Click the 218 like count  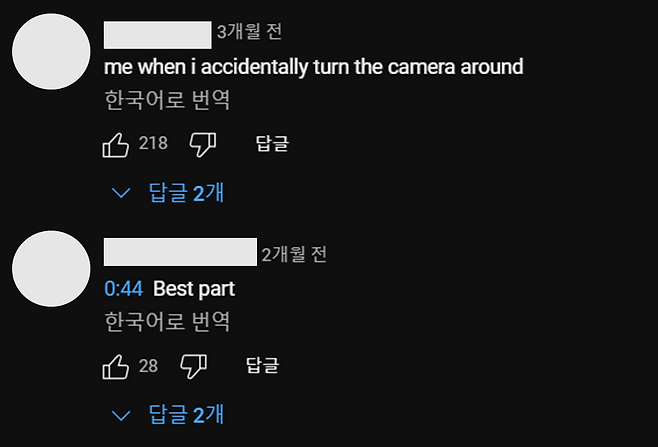pyautogui.click(x=153, y=145)
